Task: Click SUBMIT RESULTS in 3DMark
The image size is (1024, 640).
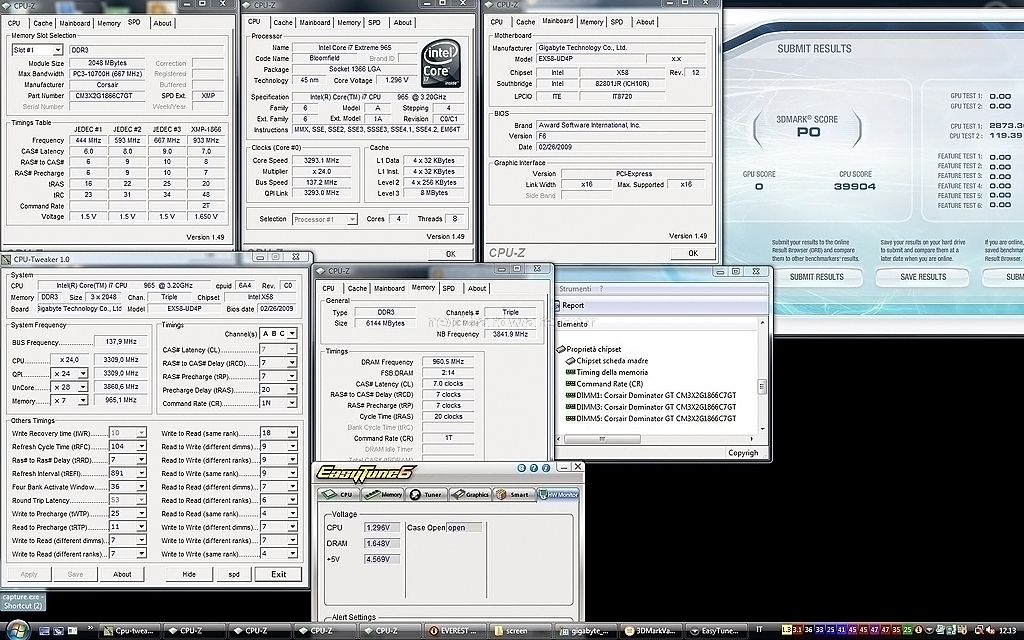Action: tap(816, 277)
